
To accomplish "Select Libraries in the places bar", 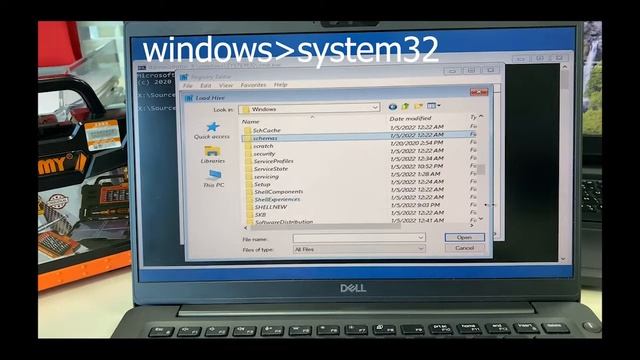I will pyautogui.click(x=213, y=156).
